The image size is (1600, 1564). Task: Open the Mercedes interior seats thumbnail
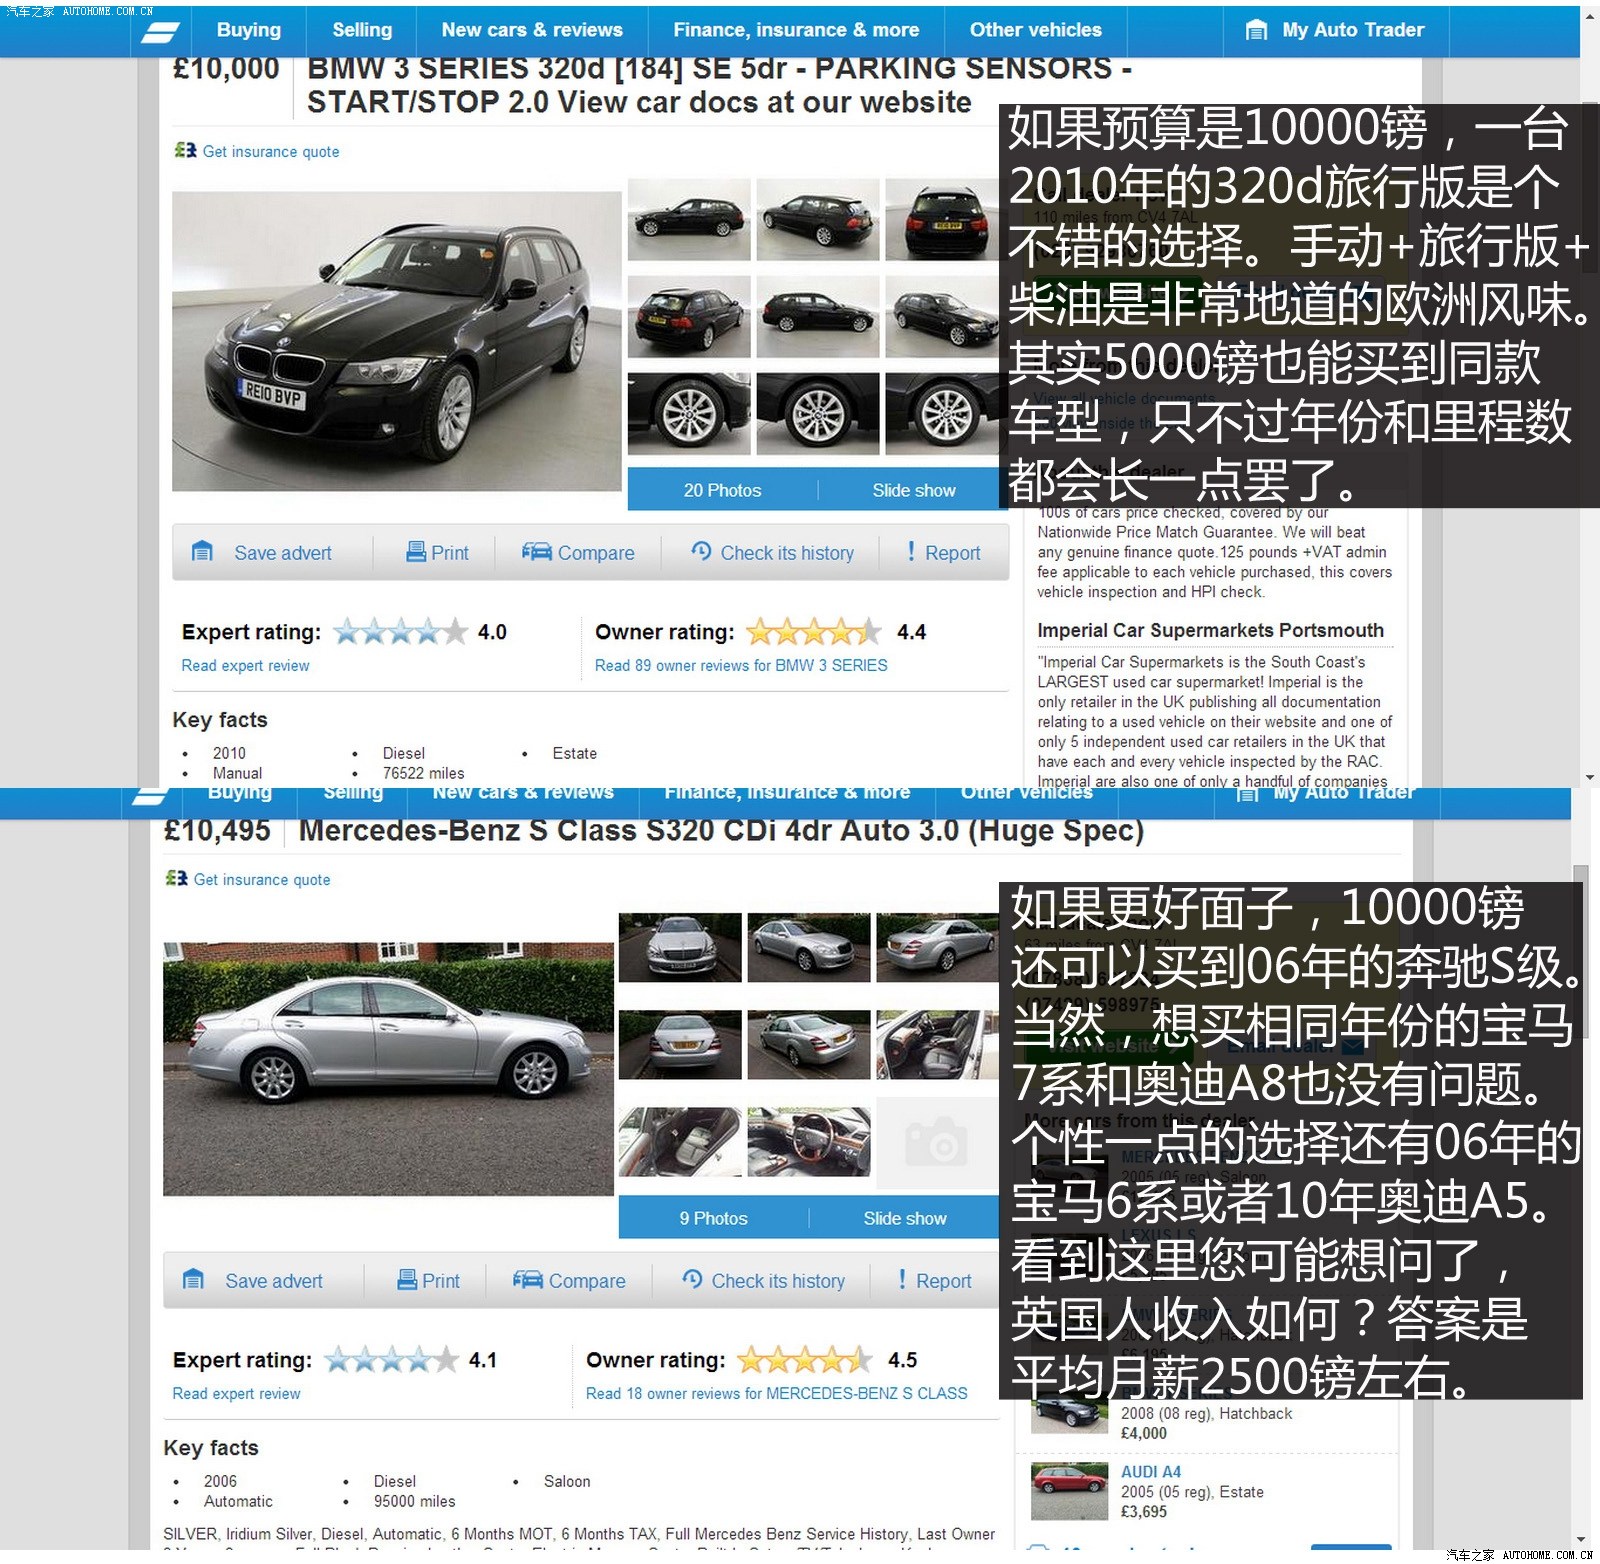680,1141
